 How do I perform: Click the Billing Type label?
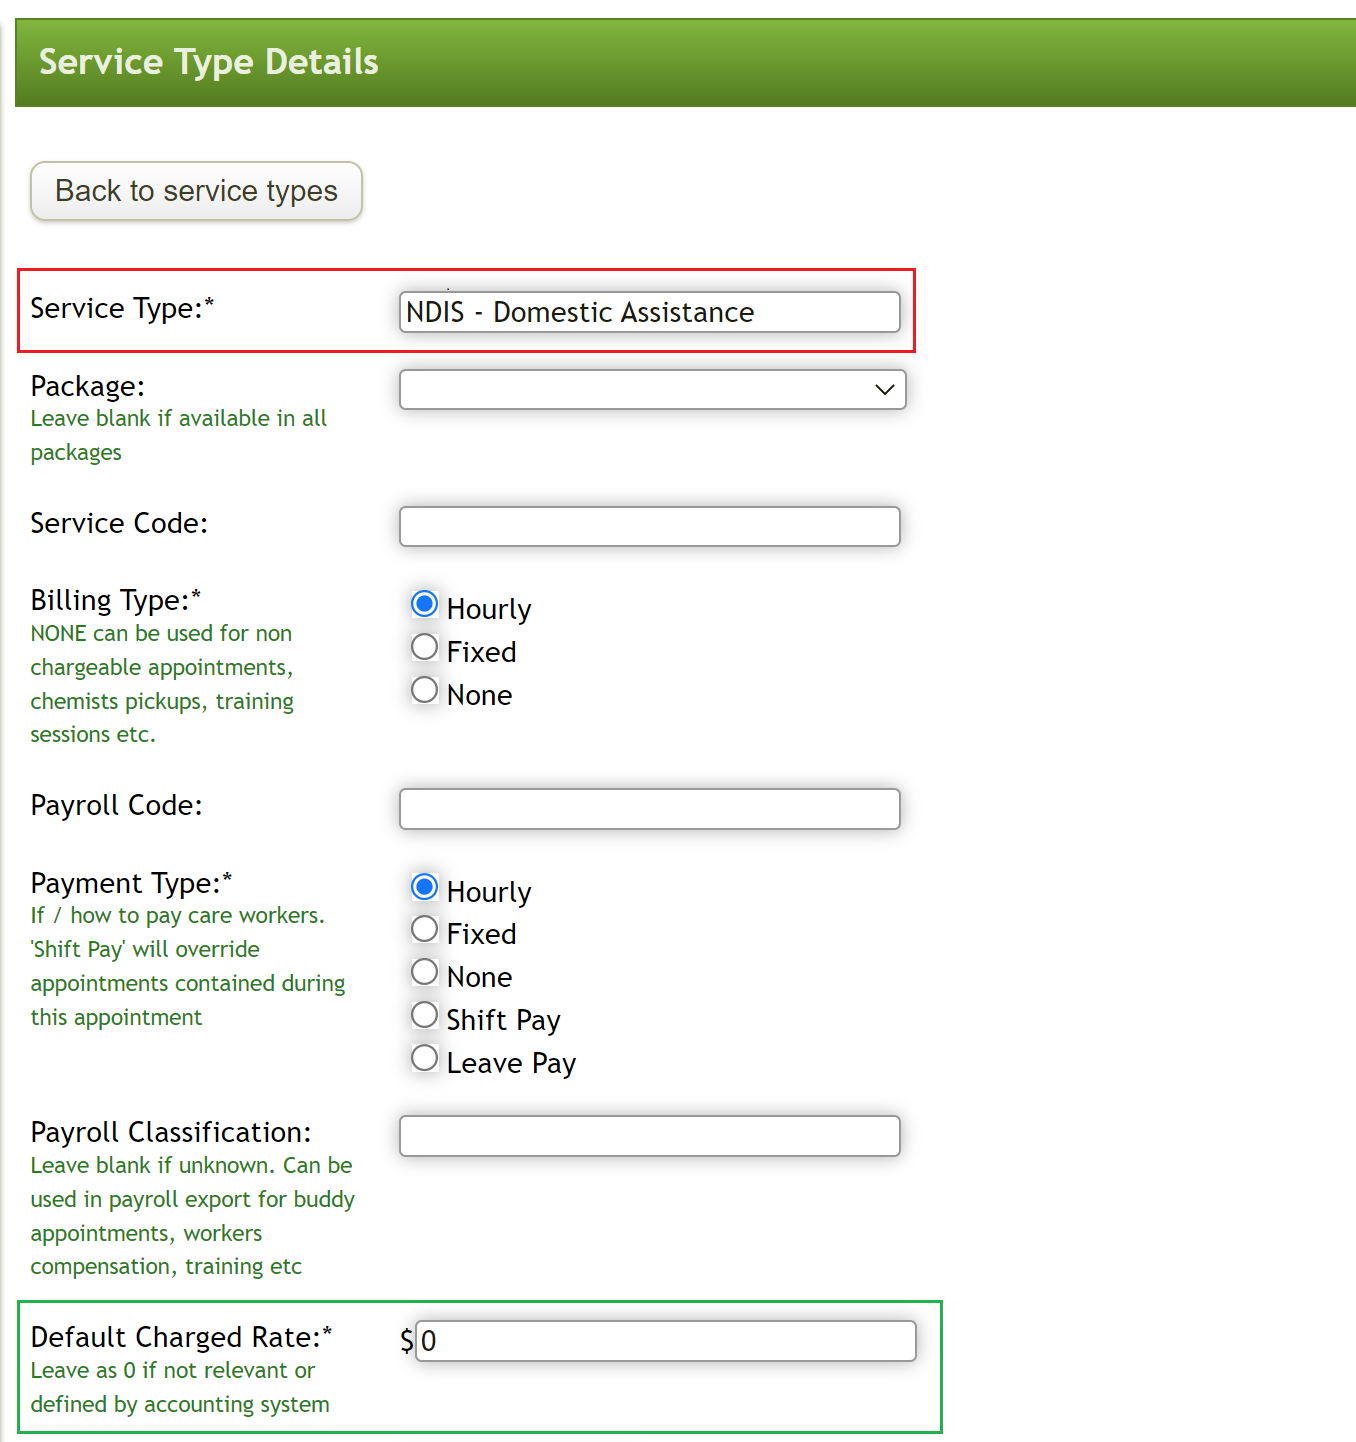coord(115,599)
